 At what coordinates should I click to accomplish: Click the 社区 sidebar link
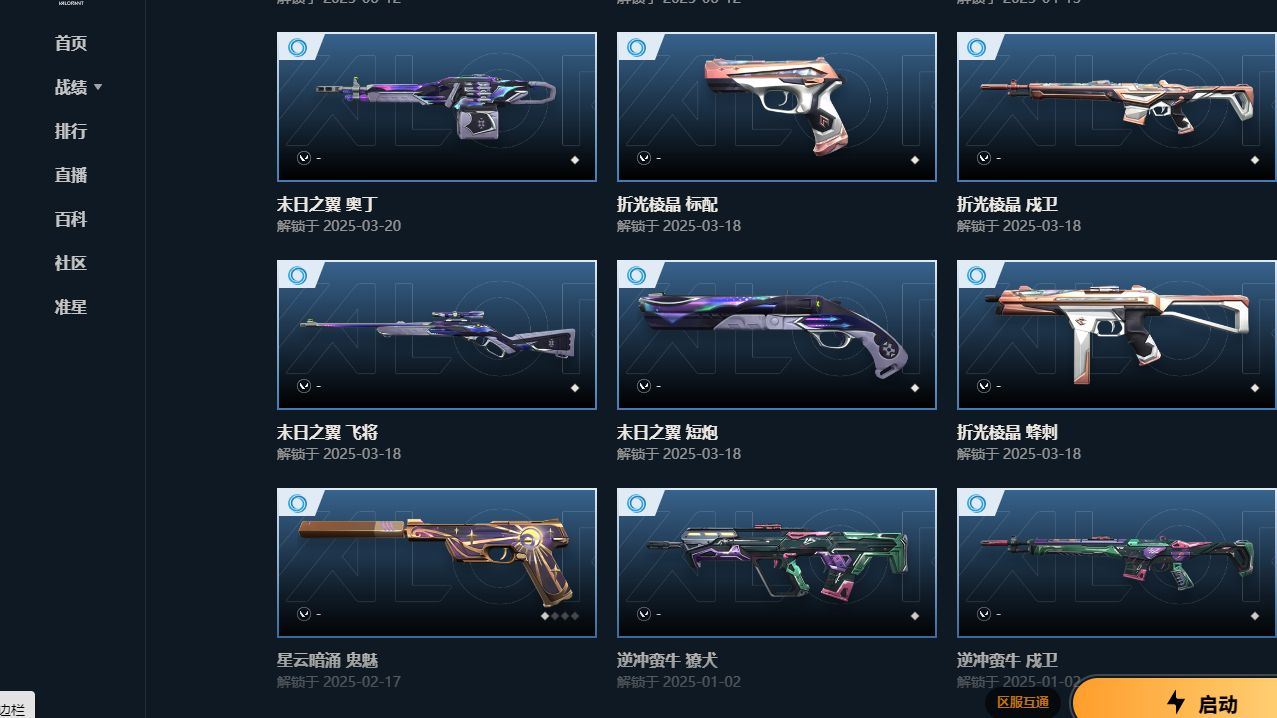coord(71,263)
